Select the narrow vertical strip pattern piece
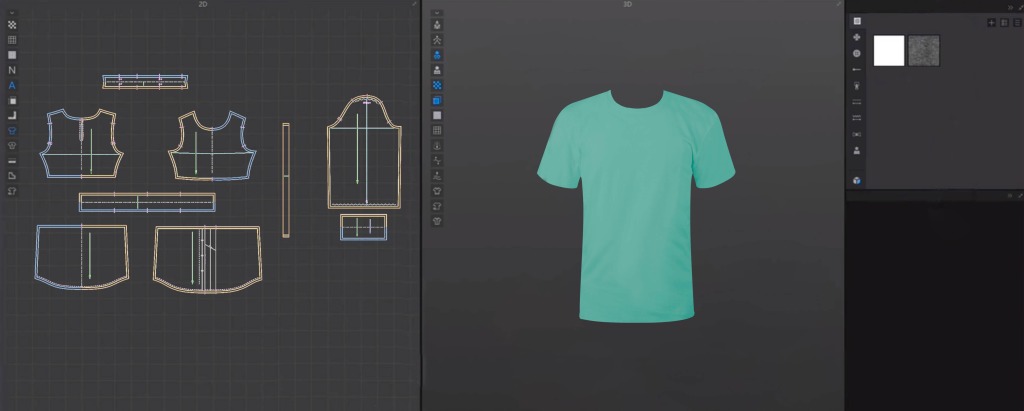The image size is (1024, 411). tap(286, 180)
